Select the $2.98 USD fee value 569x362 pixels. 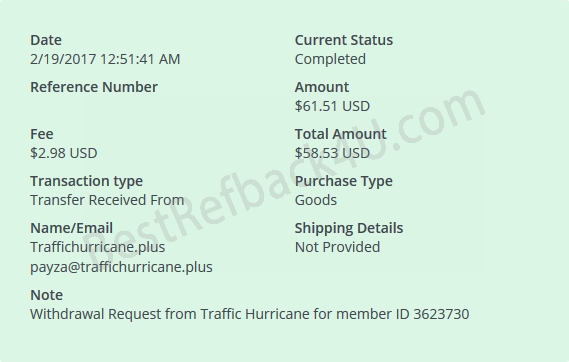click(x=64, y=153)
